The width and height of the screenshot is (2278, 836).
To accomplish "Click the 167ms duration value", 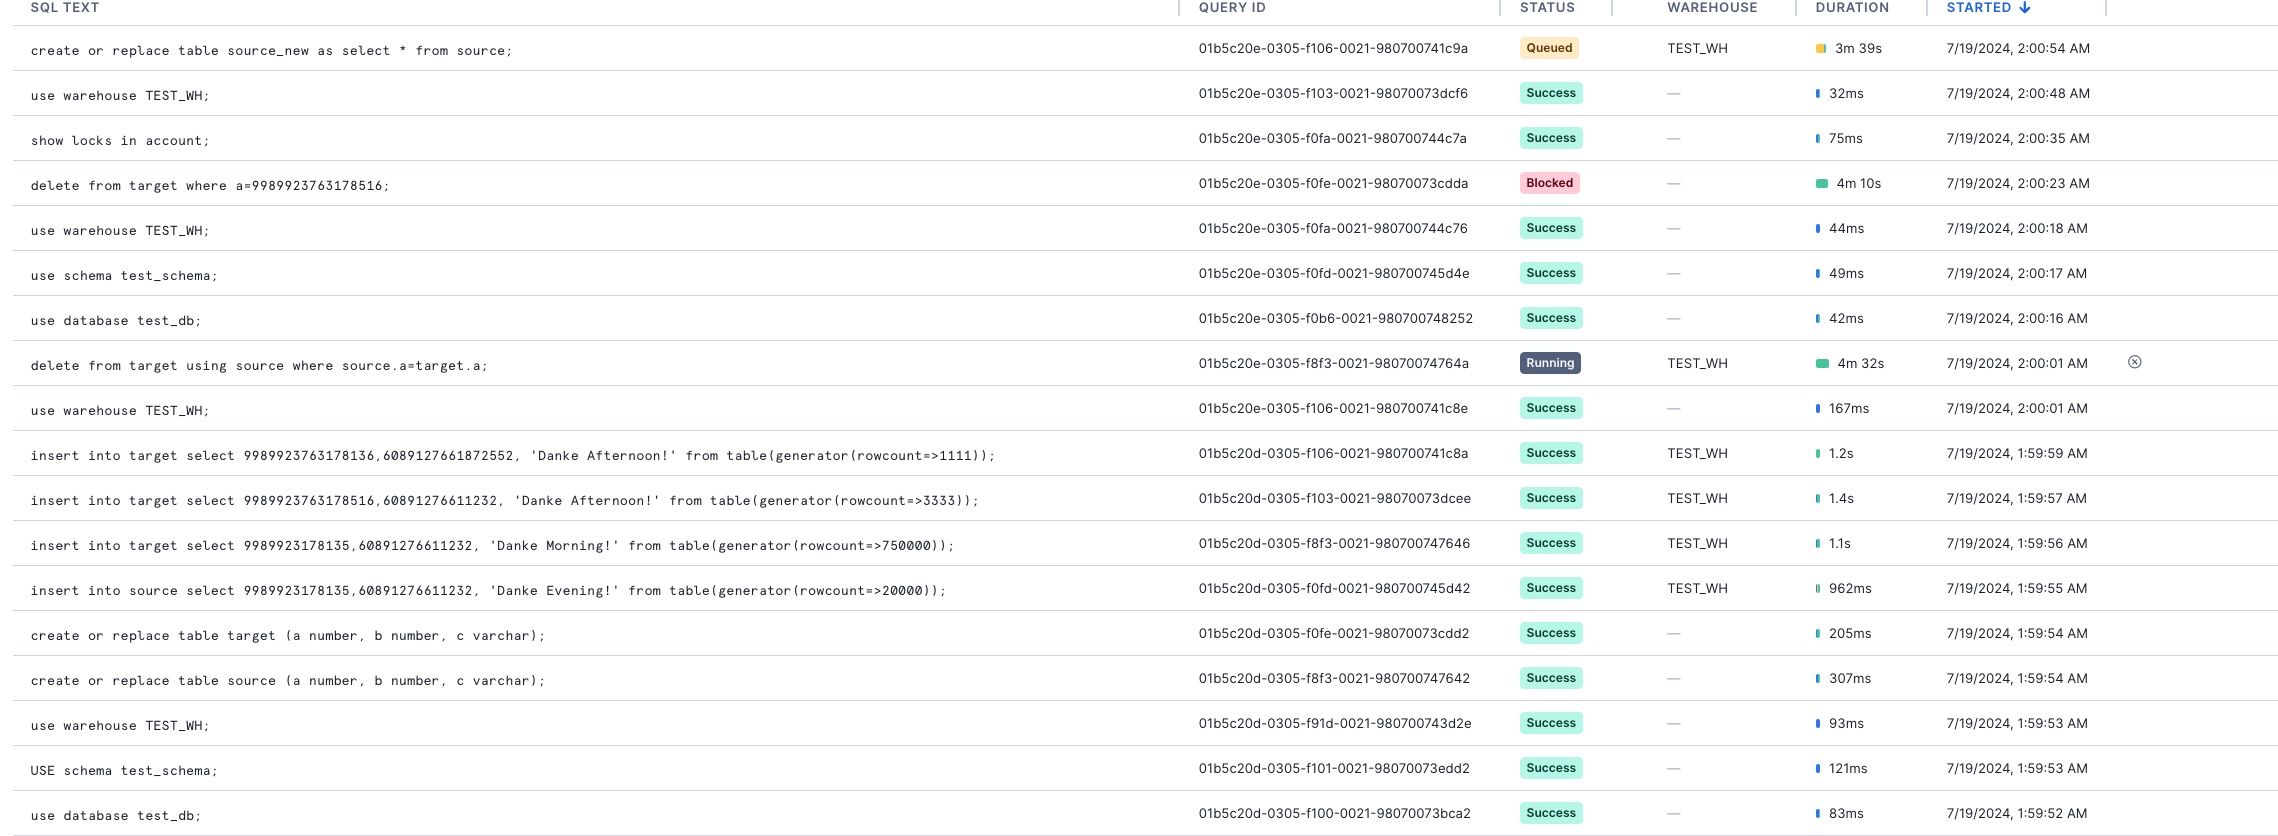I will (1848, 408).
